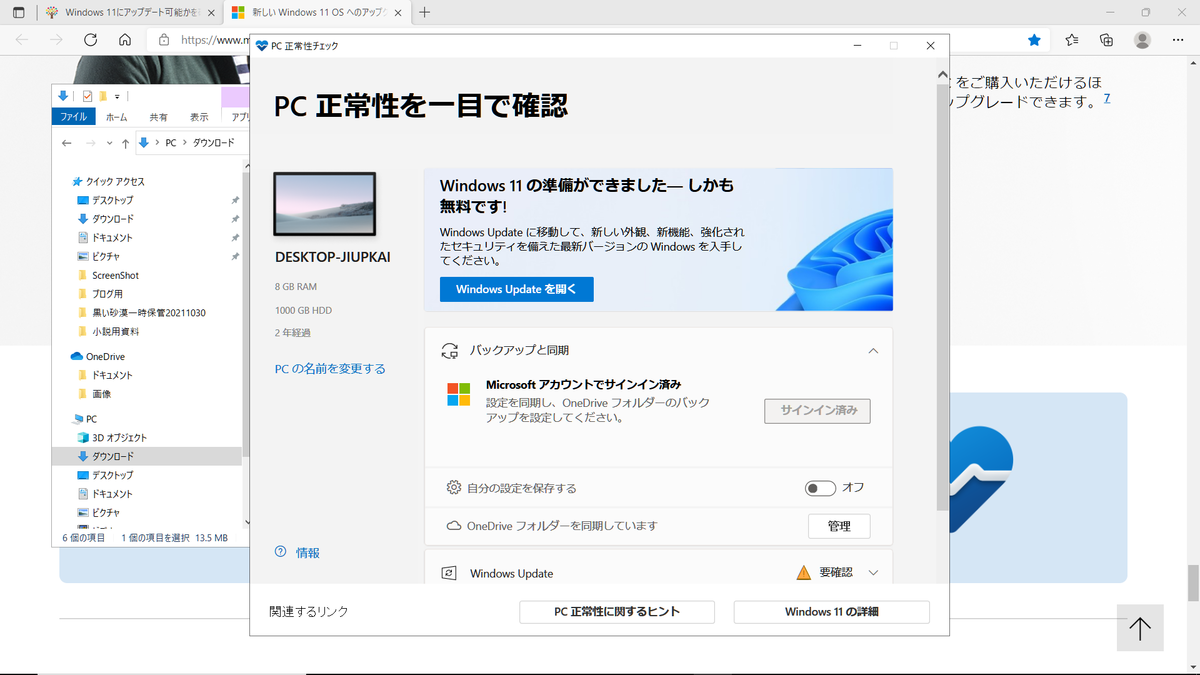Click the サインイン済み button
Image resolution: width=1200 pixels, height=675 pixels.
point(818,411)
